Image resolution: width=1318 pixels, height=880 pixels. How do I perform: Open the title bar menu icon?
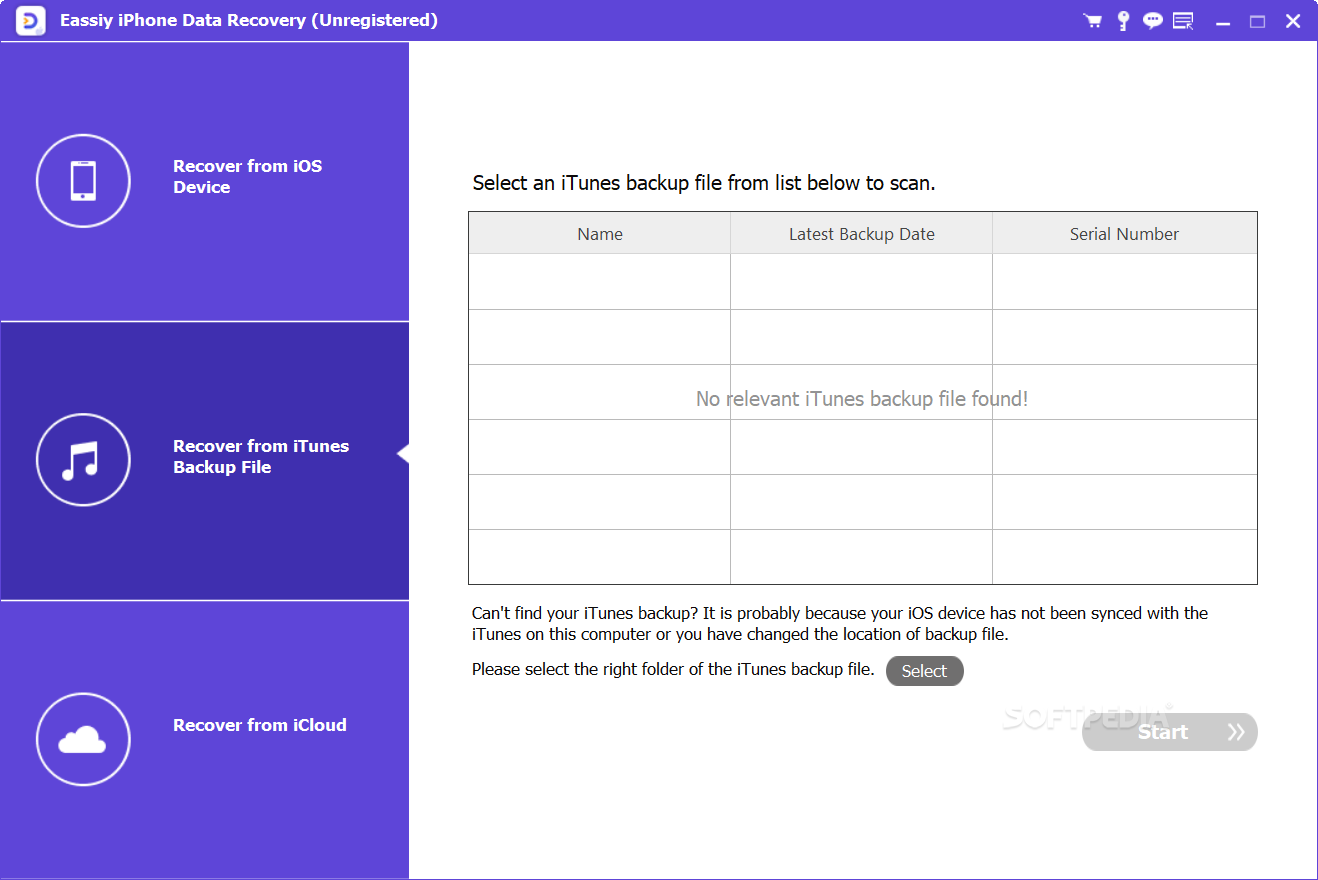[1184, 21]
